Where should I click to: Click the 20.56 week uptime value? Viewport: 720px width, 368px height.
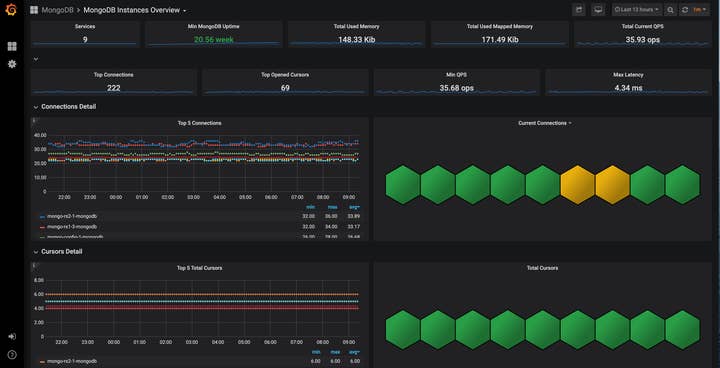[x=214, y=40]
